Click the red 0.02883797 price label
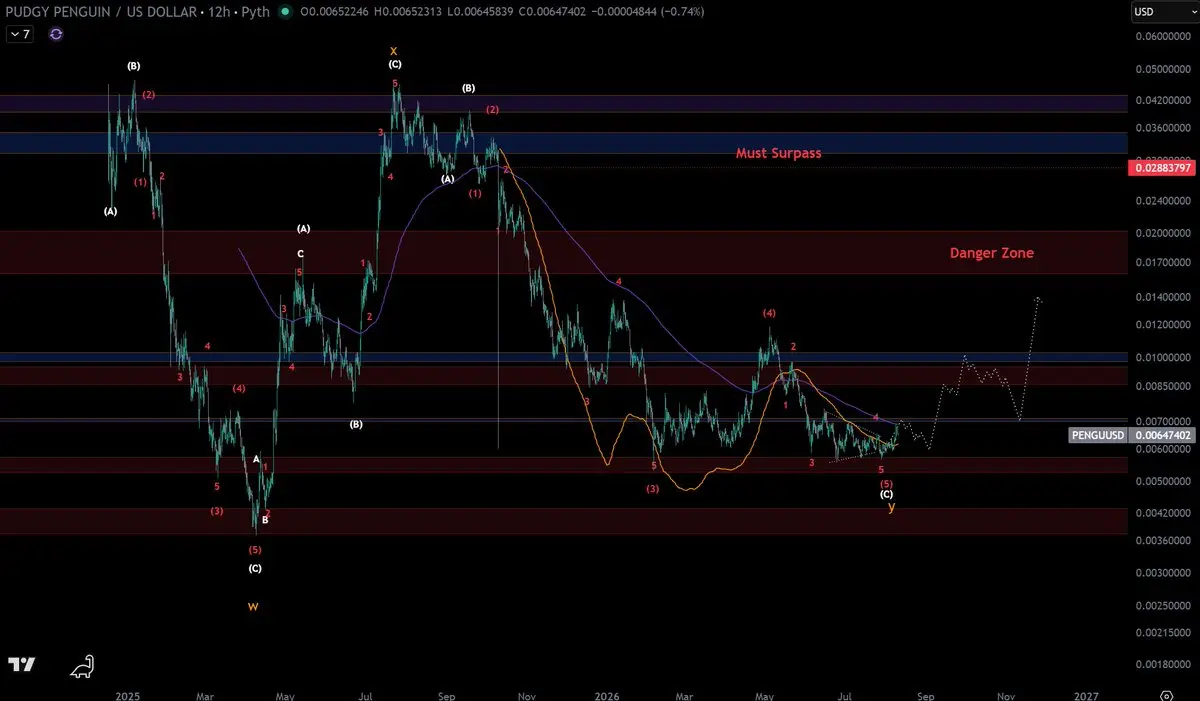 (x=1161, y=168)
